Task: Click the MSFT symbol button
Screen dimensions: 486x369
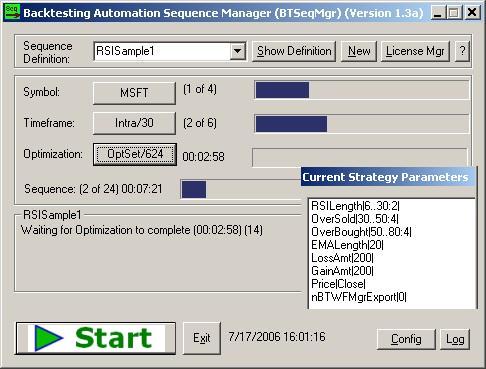Action: click(x=134, y=93)
